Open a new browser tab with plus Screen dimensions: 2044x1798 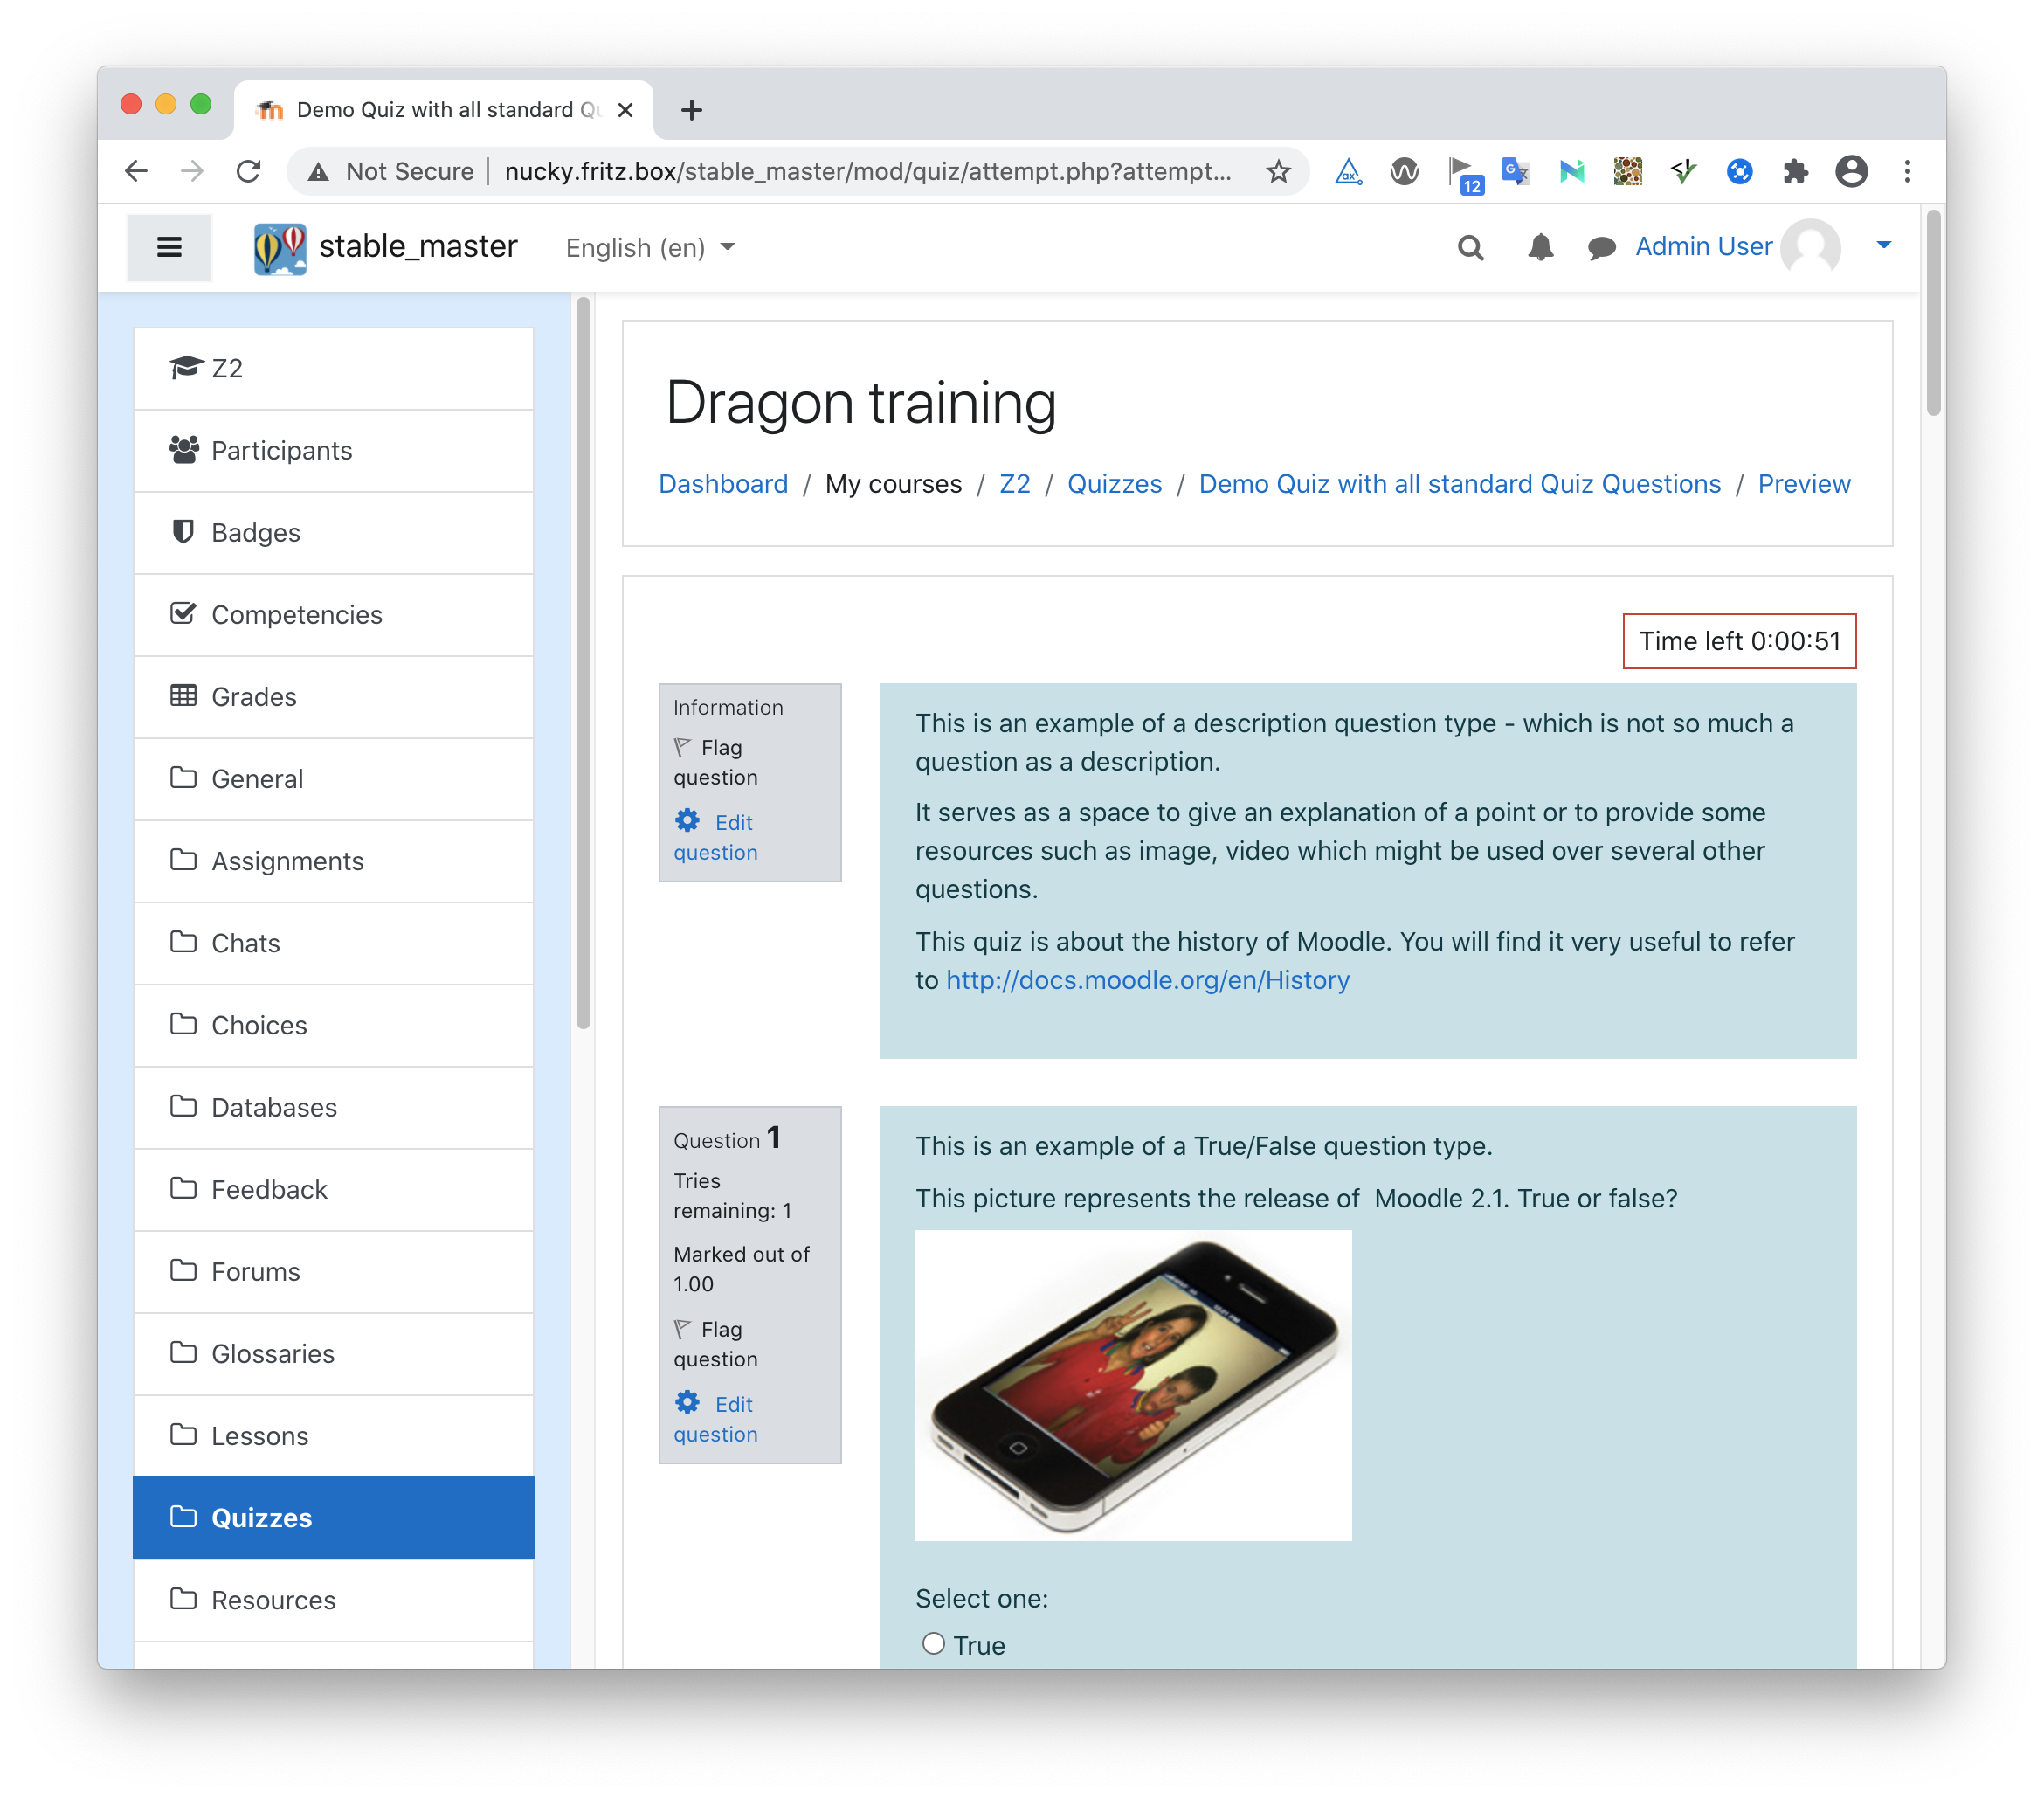[x=691, y=109]
